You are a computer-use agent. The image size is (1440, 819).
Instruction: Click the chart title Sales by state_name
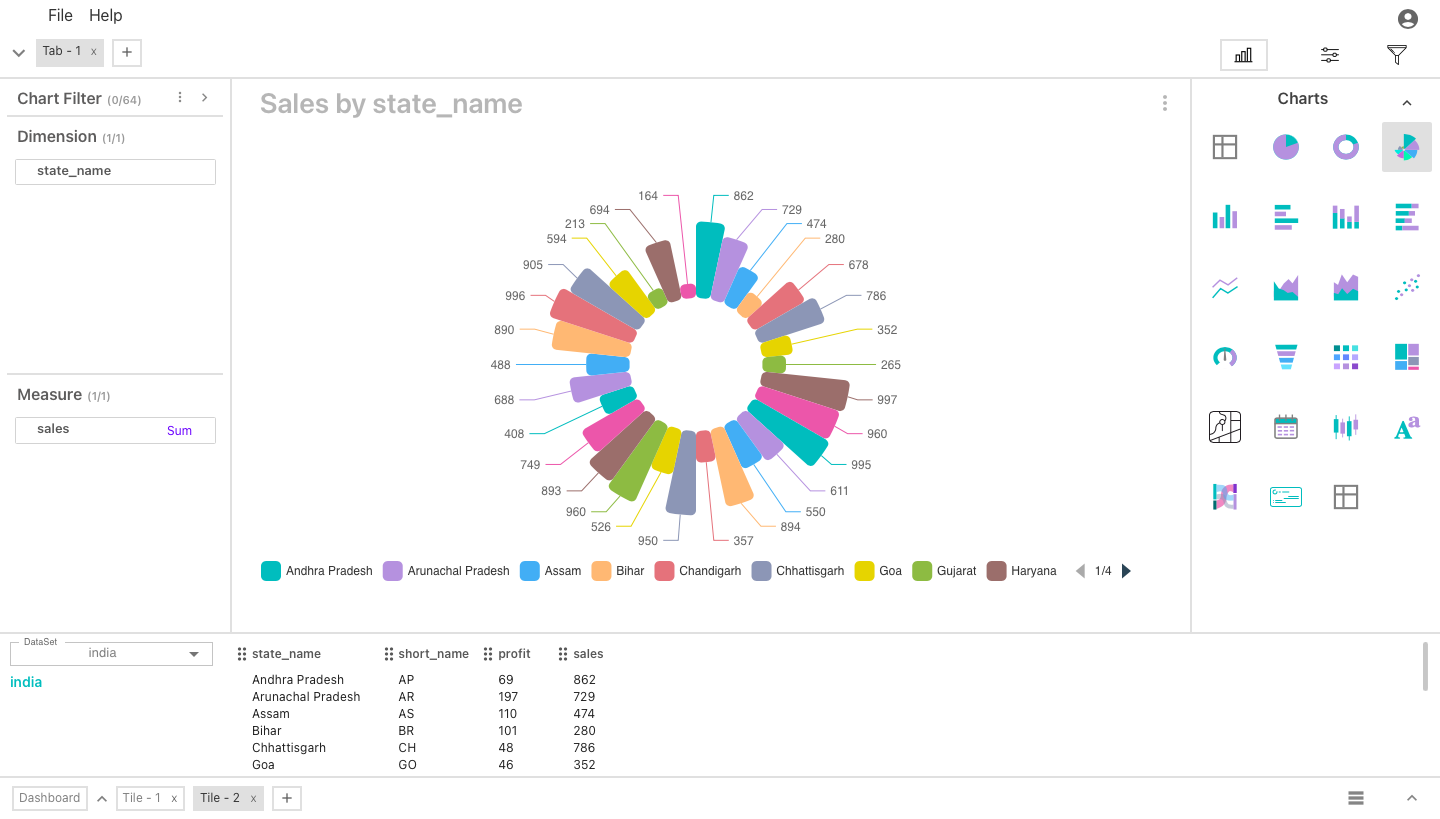coord(391,104)
